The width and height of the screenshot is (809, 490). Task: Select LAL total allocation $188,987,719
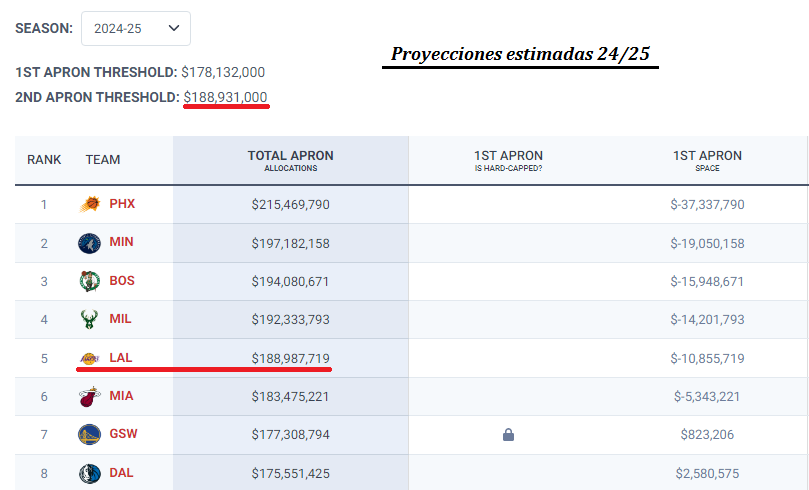click(290, 358)
